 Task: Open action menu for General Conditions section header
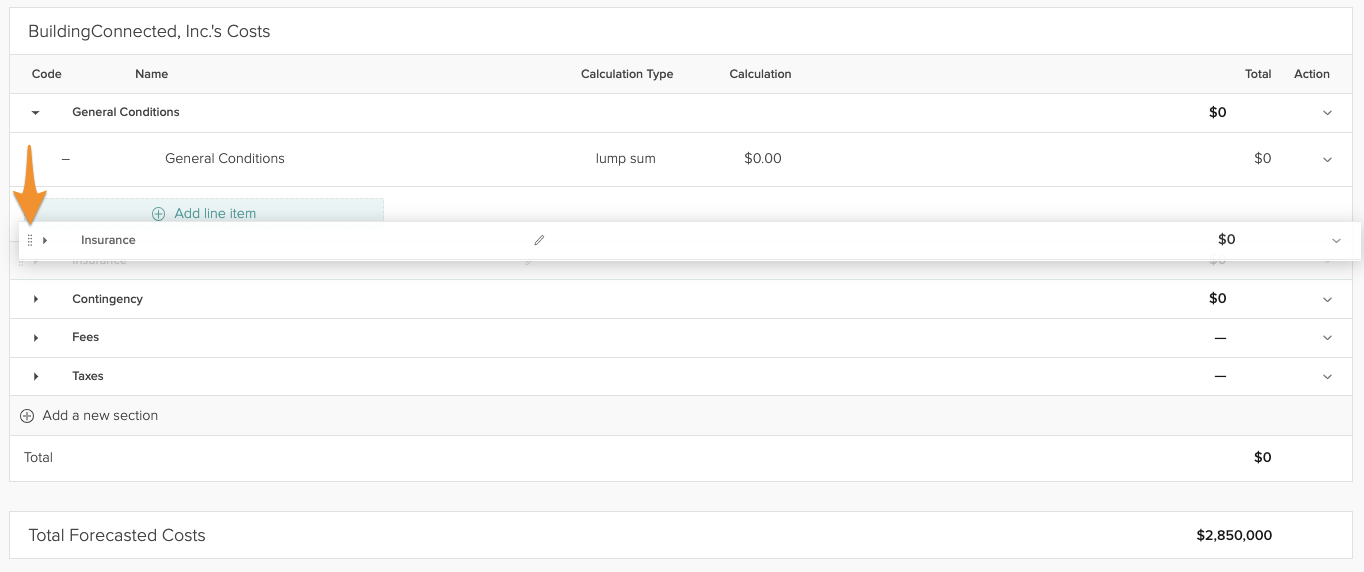1327,113
